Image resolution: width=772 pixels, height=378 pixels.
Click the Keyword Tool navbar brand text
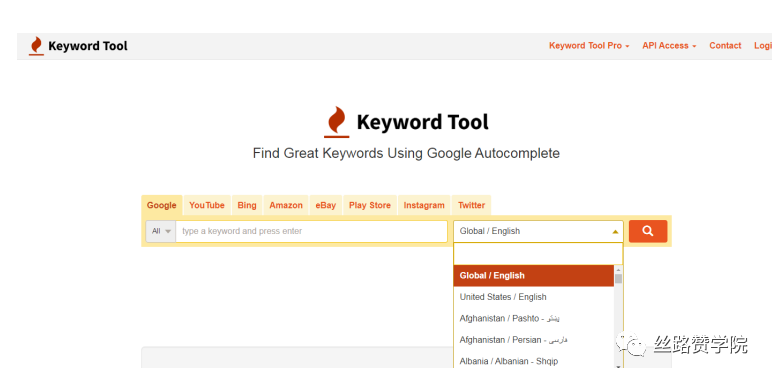click(x=88, y=46)
